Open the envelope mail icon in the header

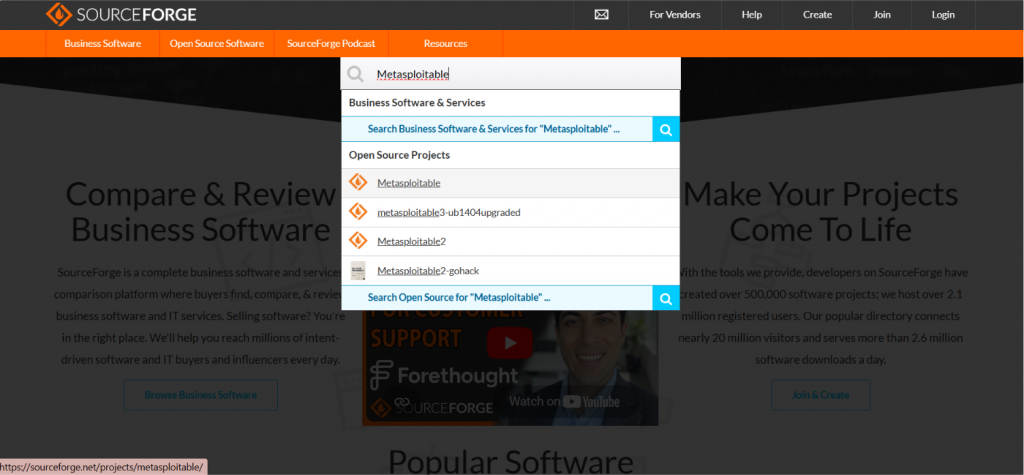click(x=601, y=14)
